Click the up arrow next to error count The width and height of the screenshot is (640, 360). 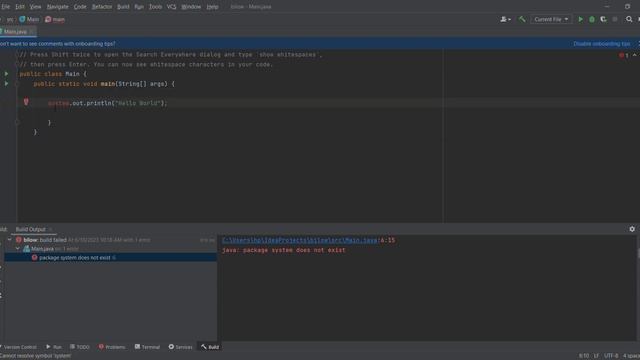634,55
